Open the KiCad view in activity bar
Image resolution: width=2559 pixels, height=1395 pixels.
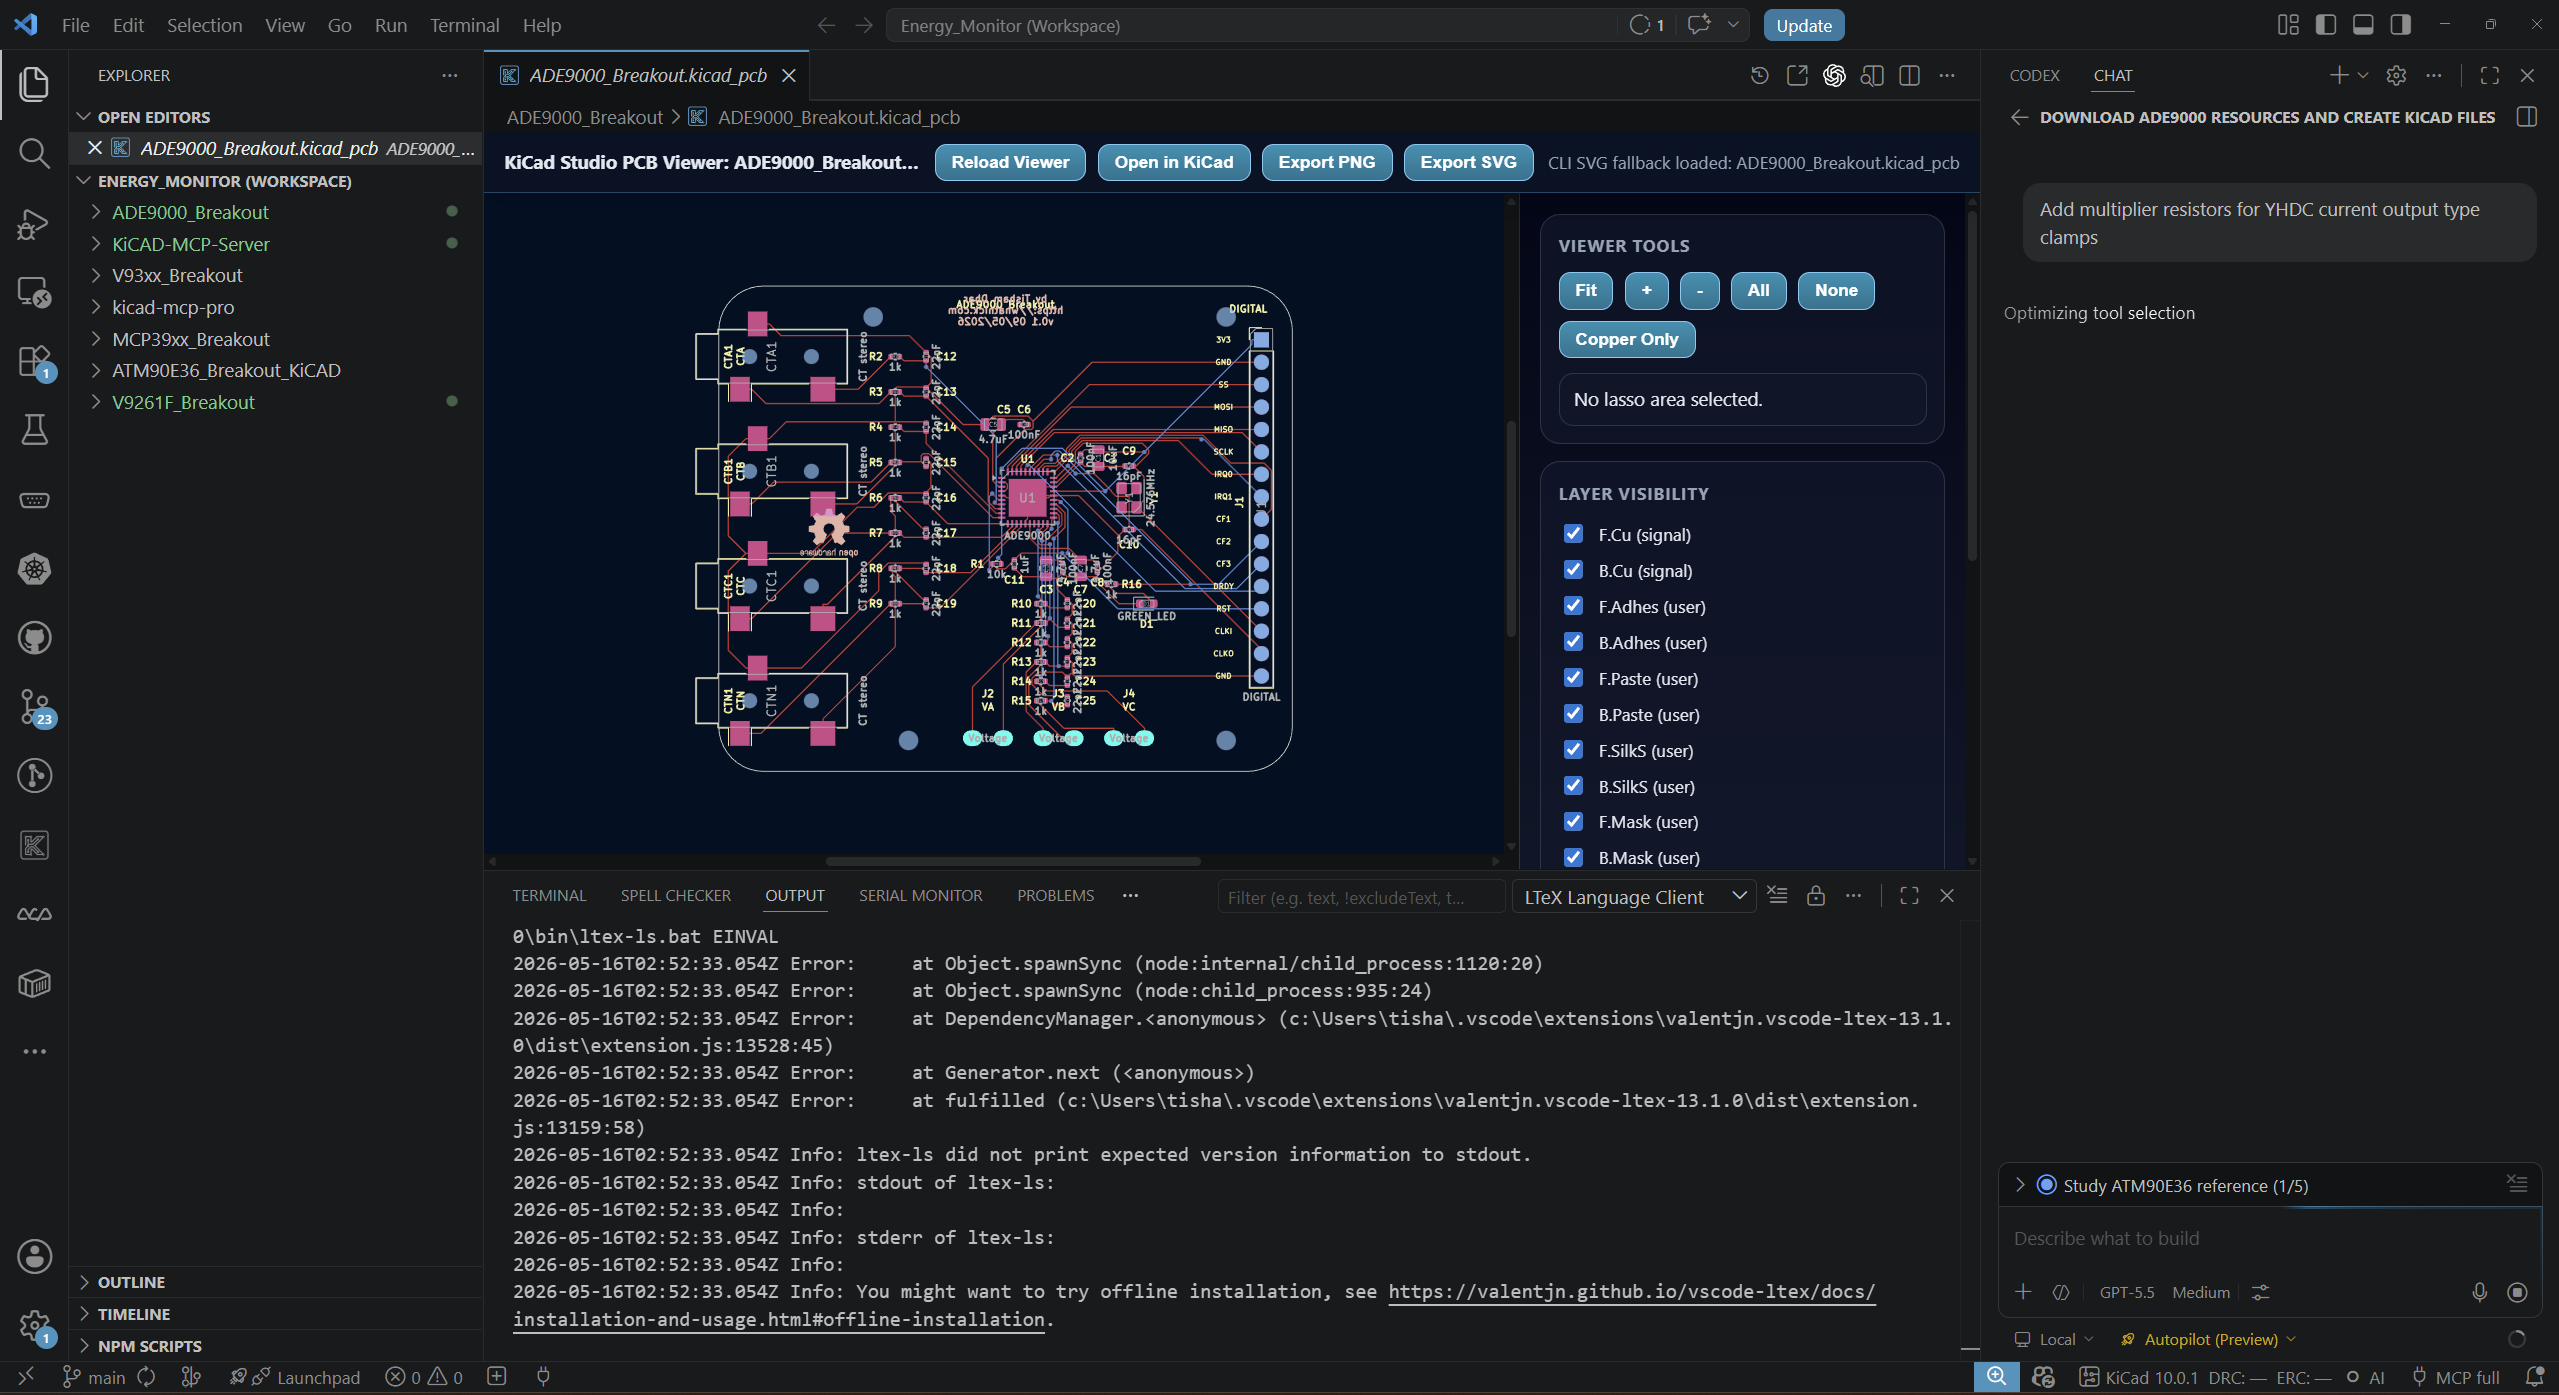point(34,846)
